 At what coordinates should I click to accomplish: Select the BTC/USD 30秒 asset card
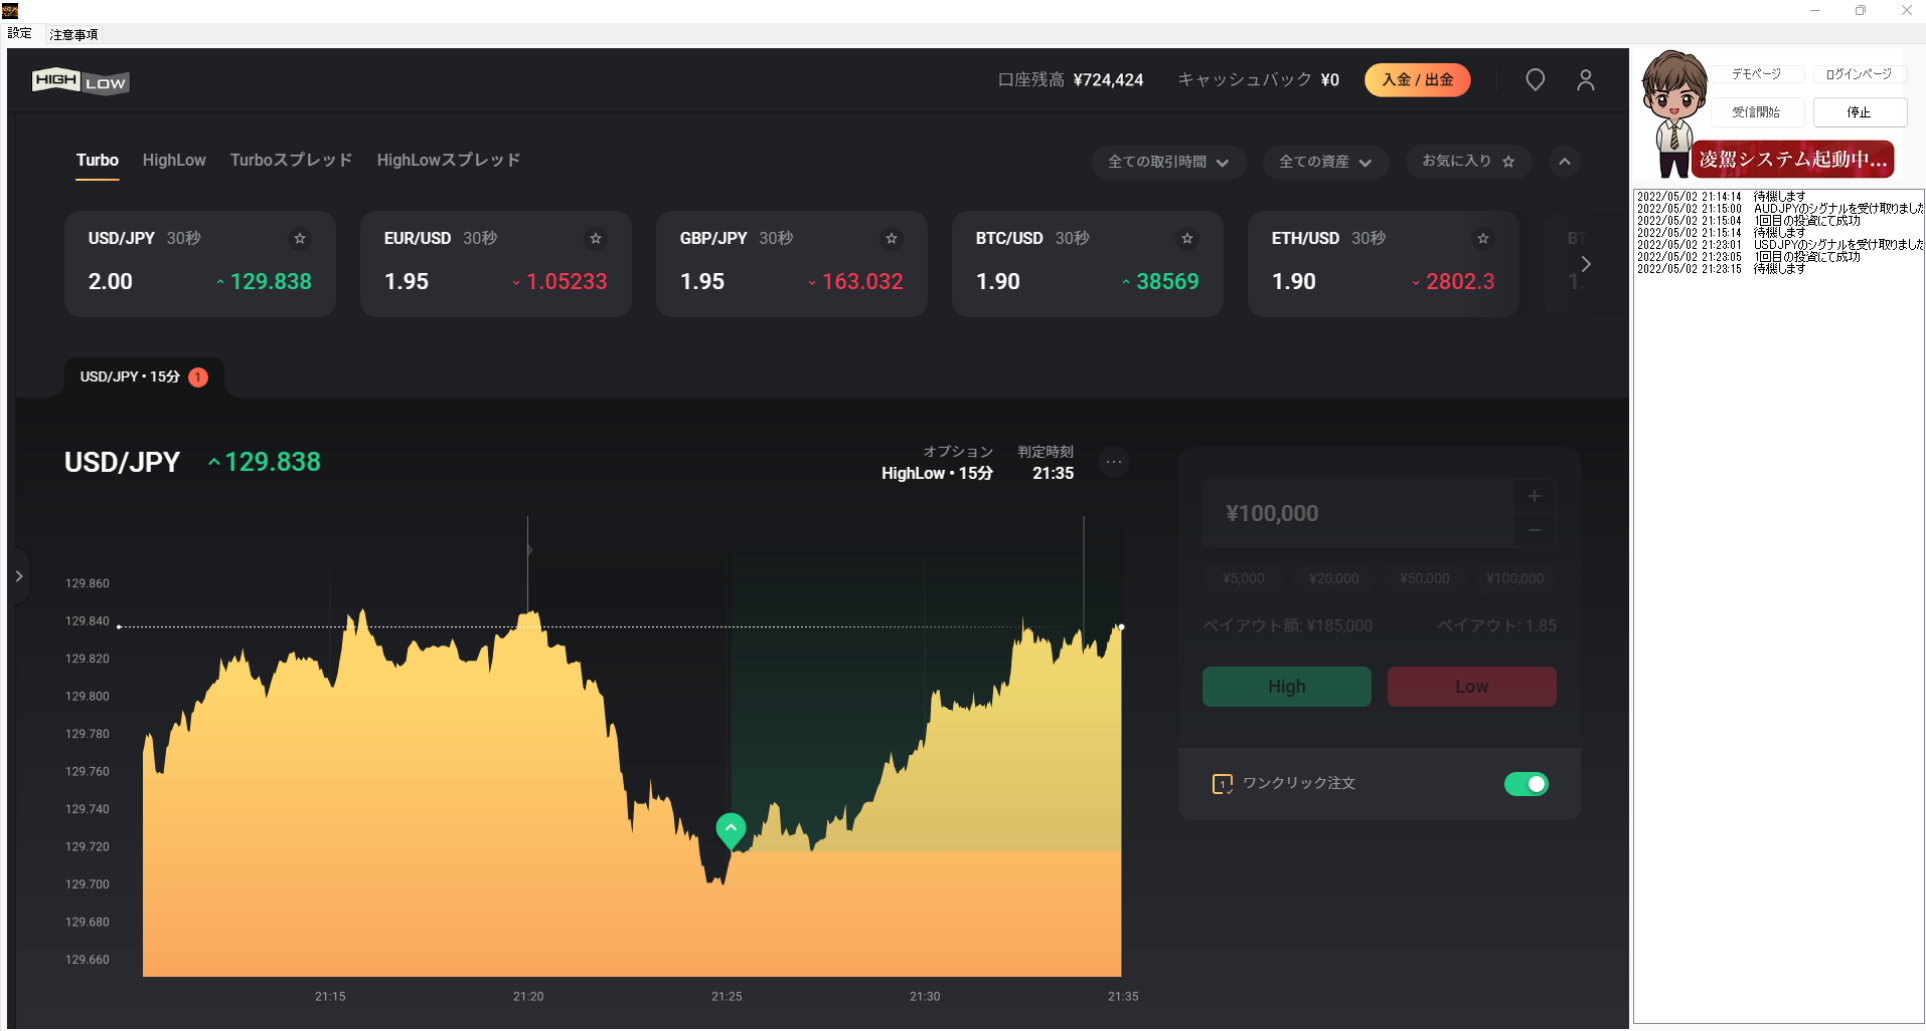coord(1088,264)
